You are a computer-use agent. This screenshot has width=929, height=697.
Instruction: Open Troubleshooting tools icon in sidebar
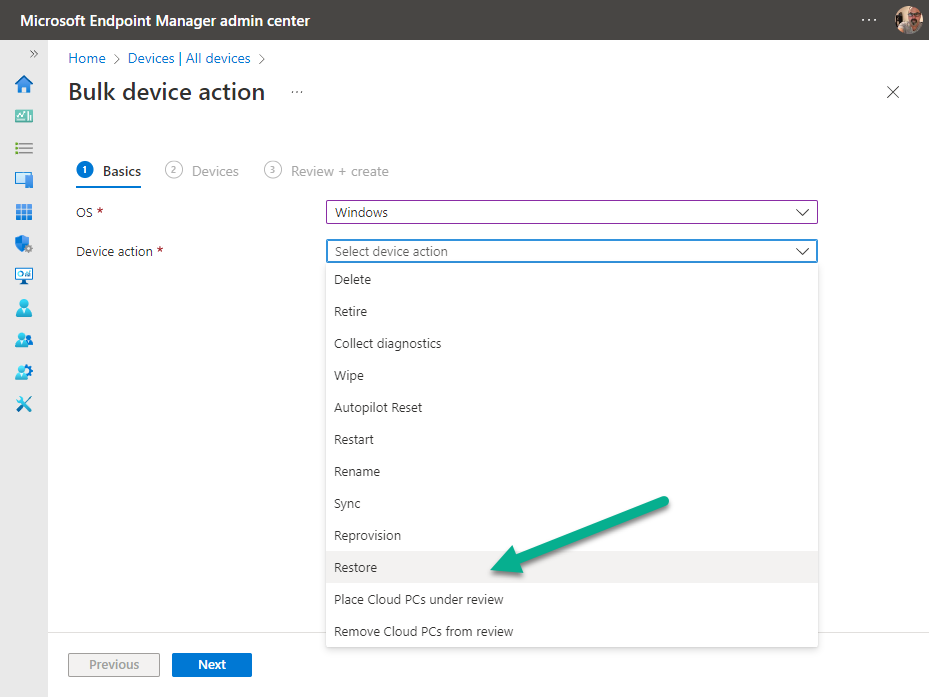(24, 404)
